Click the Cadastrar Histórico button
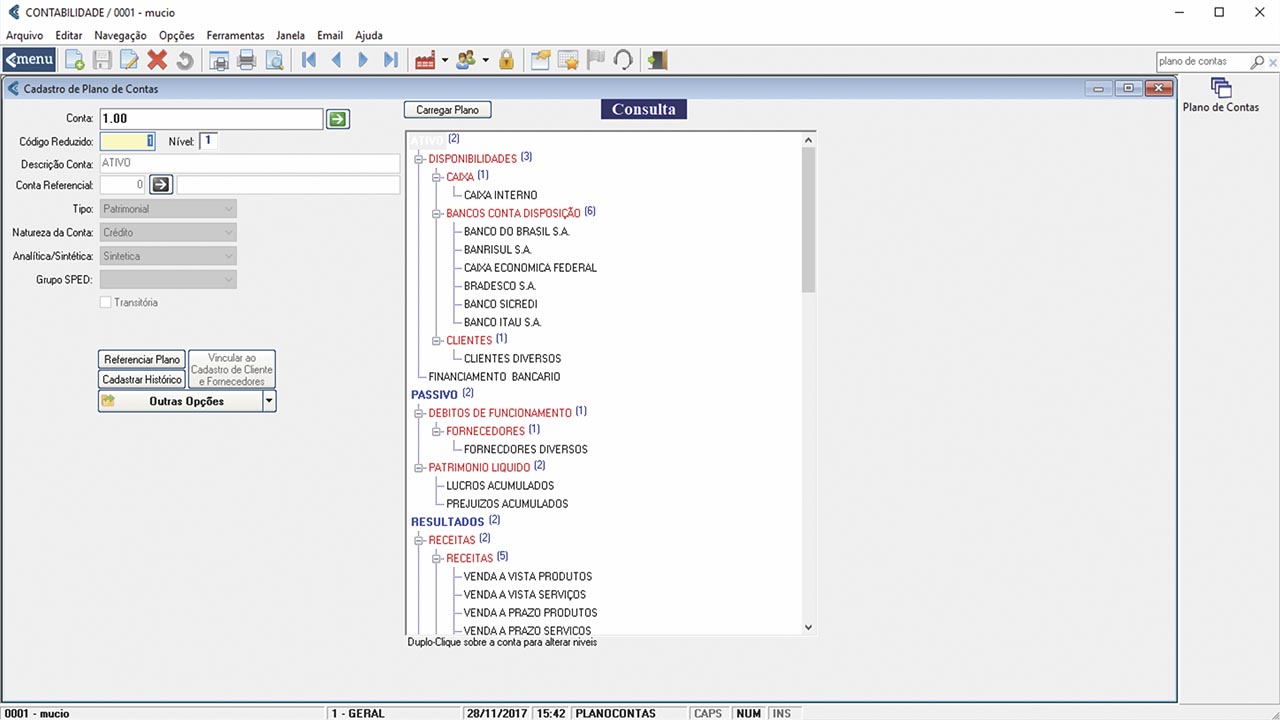Viewport: 1280px width, 720px height. pyautogui.click(x=142, y=380)
